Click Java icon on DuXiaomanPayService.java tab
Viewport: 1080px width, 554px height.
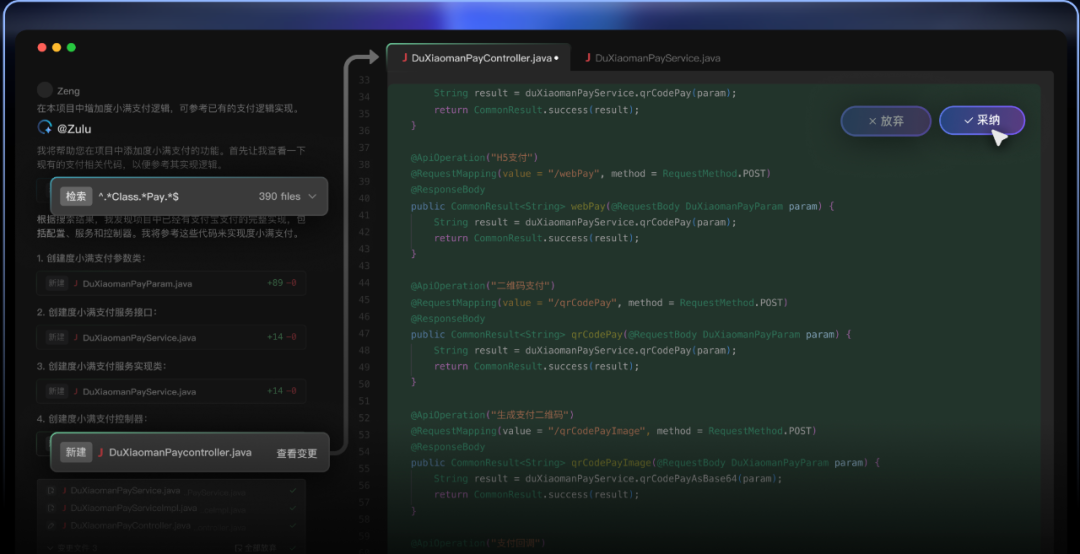(587, 58)
